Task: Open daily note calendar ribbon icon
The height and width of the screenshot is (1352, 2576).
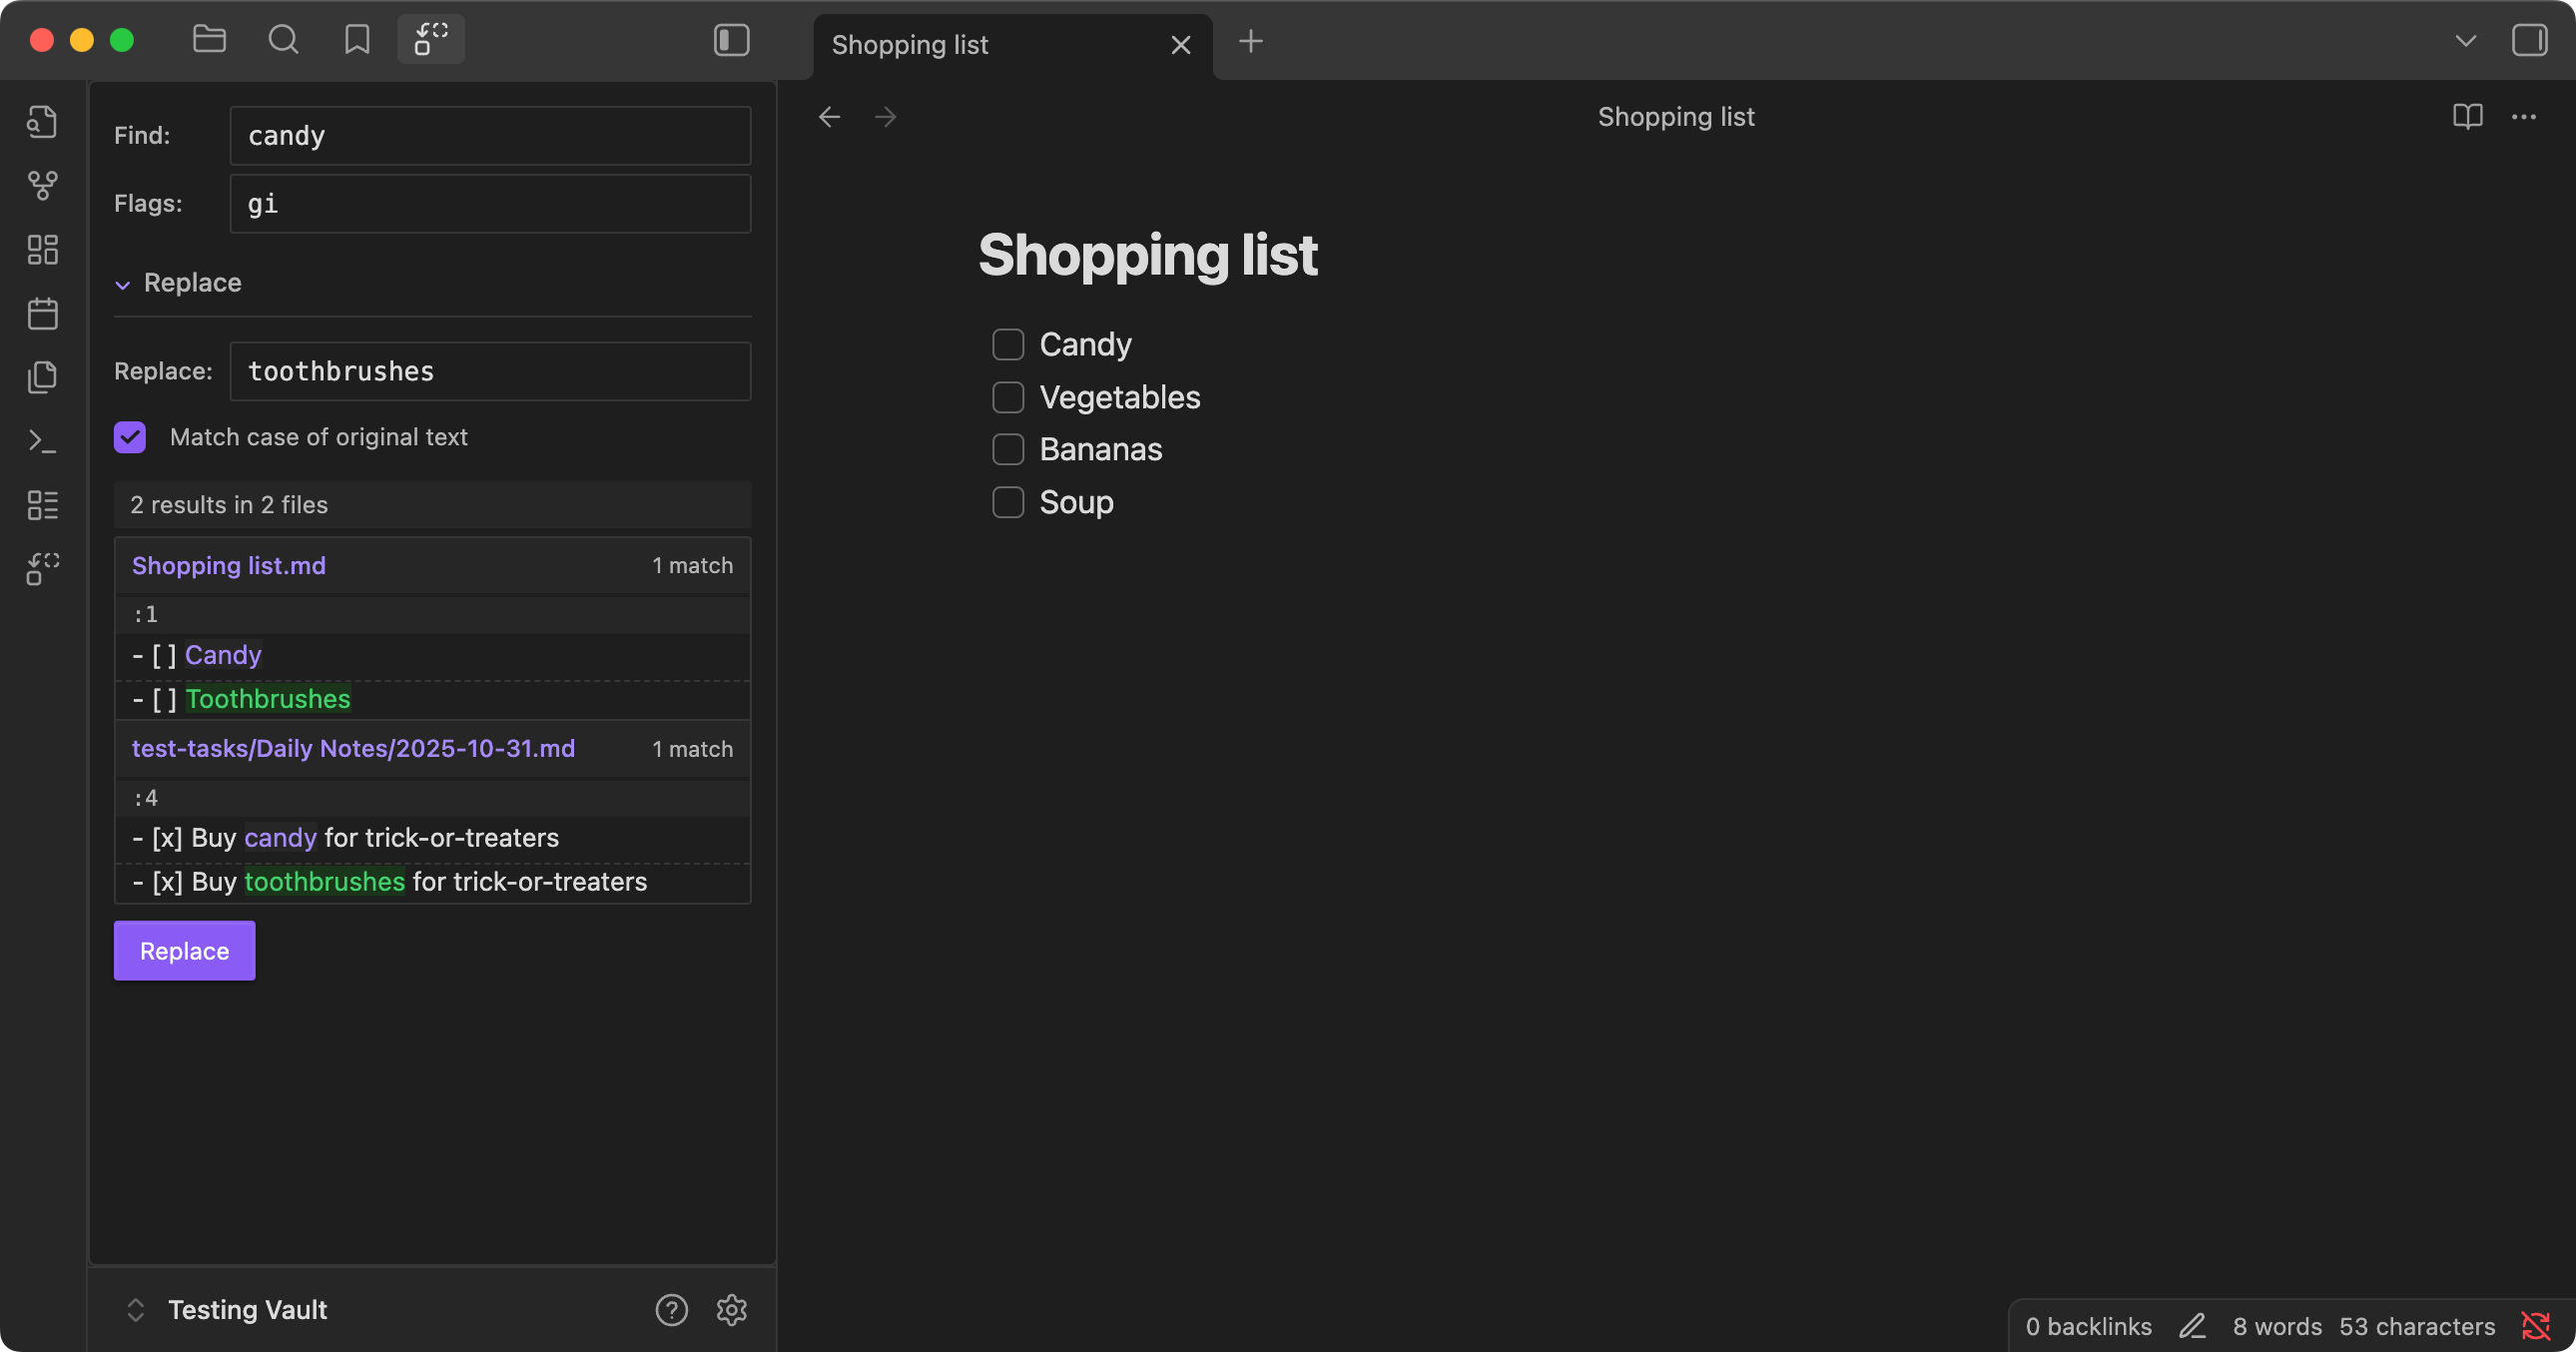Action: 42,313
